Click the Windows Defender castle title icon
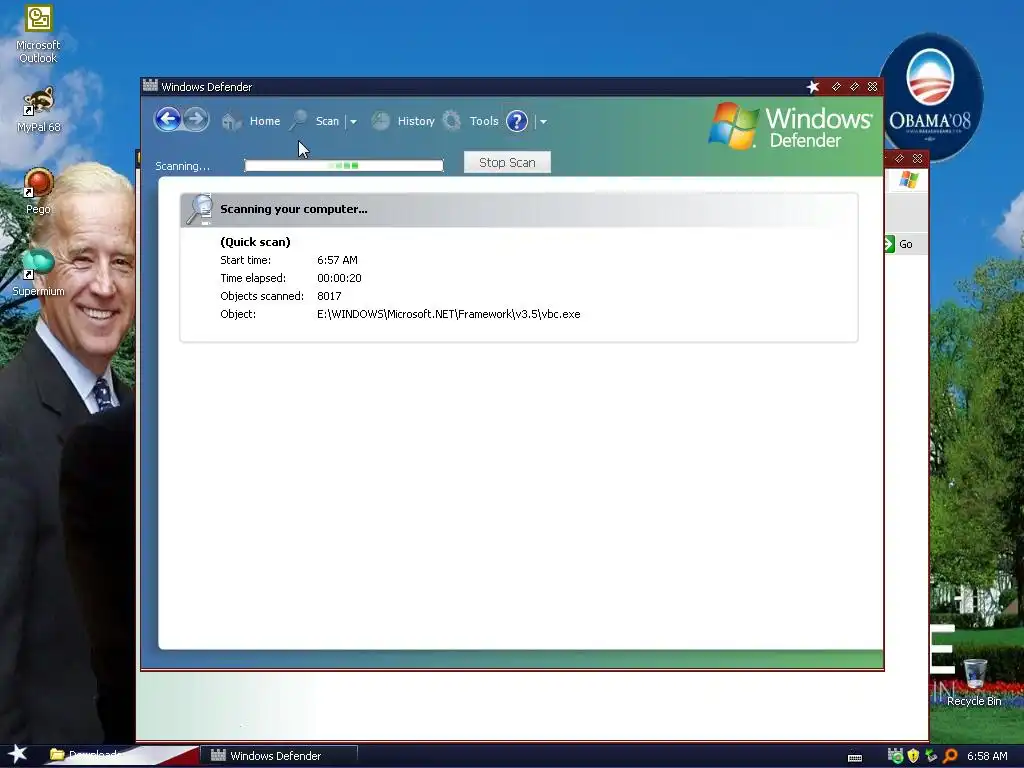1024x768 pixels. pos(150,86)
